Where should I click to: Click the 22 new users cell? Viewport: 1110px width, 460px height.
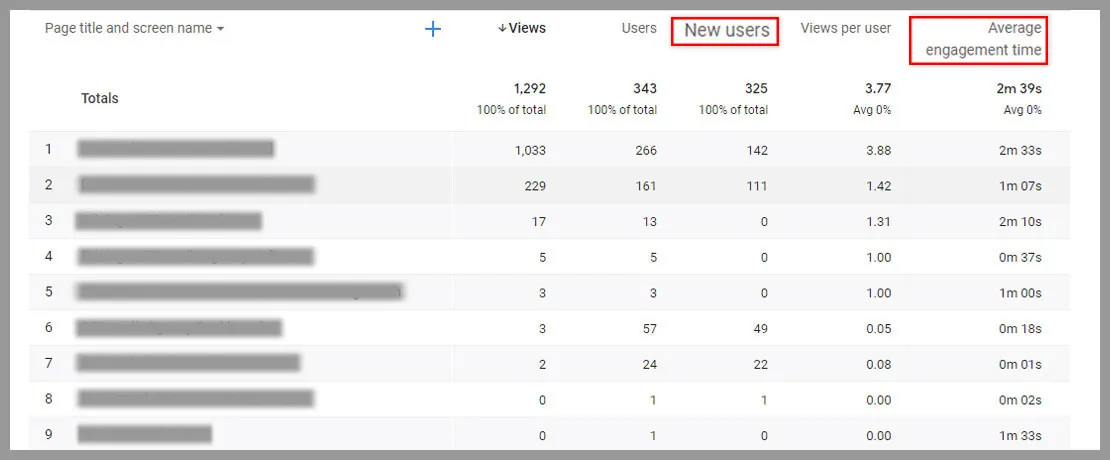coord(760,364)
